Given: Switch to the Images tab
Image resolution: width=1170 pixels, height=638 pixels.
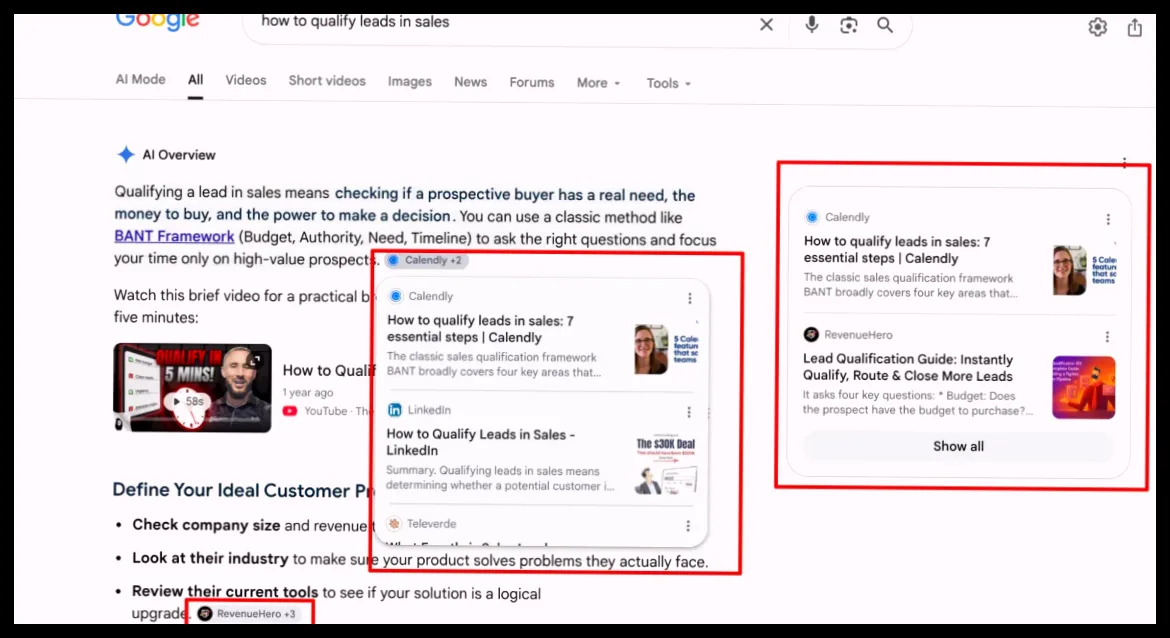Looking at the screenshot, I should coord(410,81).
